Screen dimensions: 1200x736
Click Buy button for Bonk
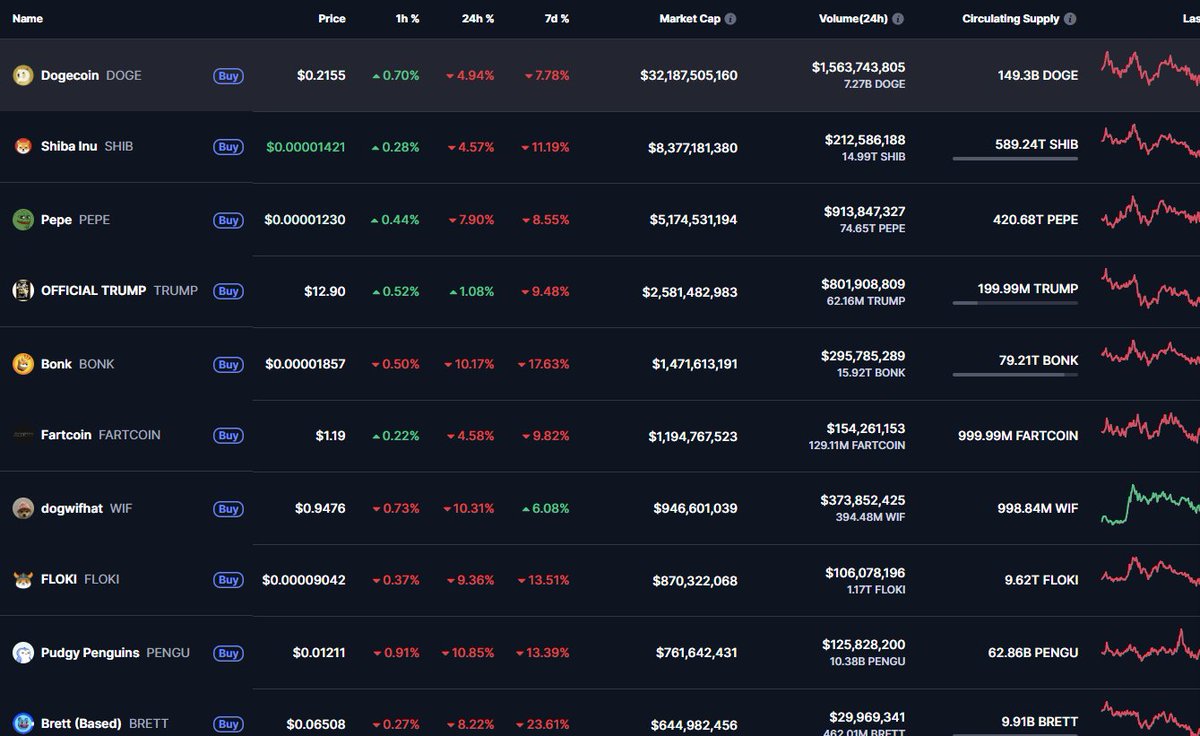pyautogui.click(x=228, y=364)
